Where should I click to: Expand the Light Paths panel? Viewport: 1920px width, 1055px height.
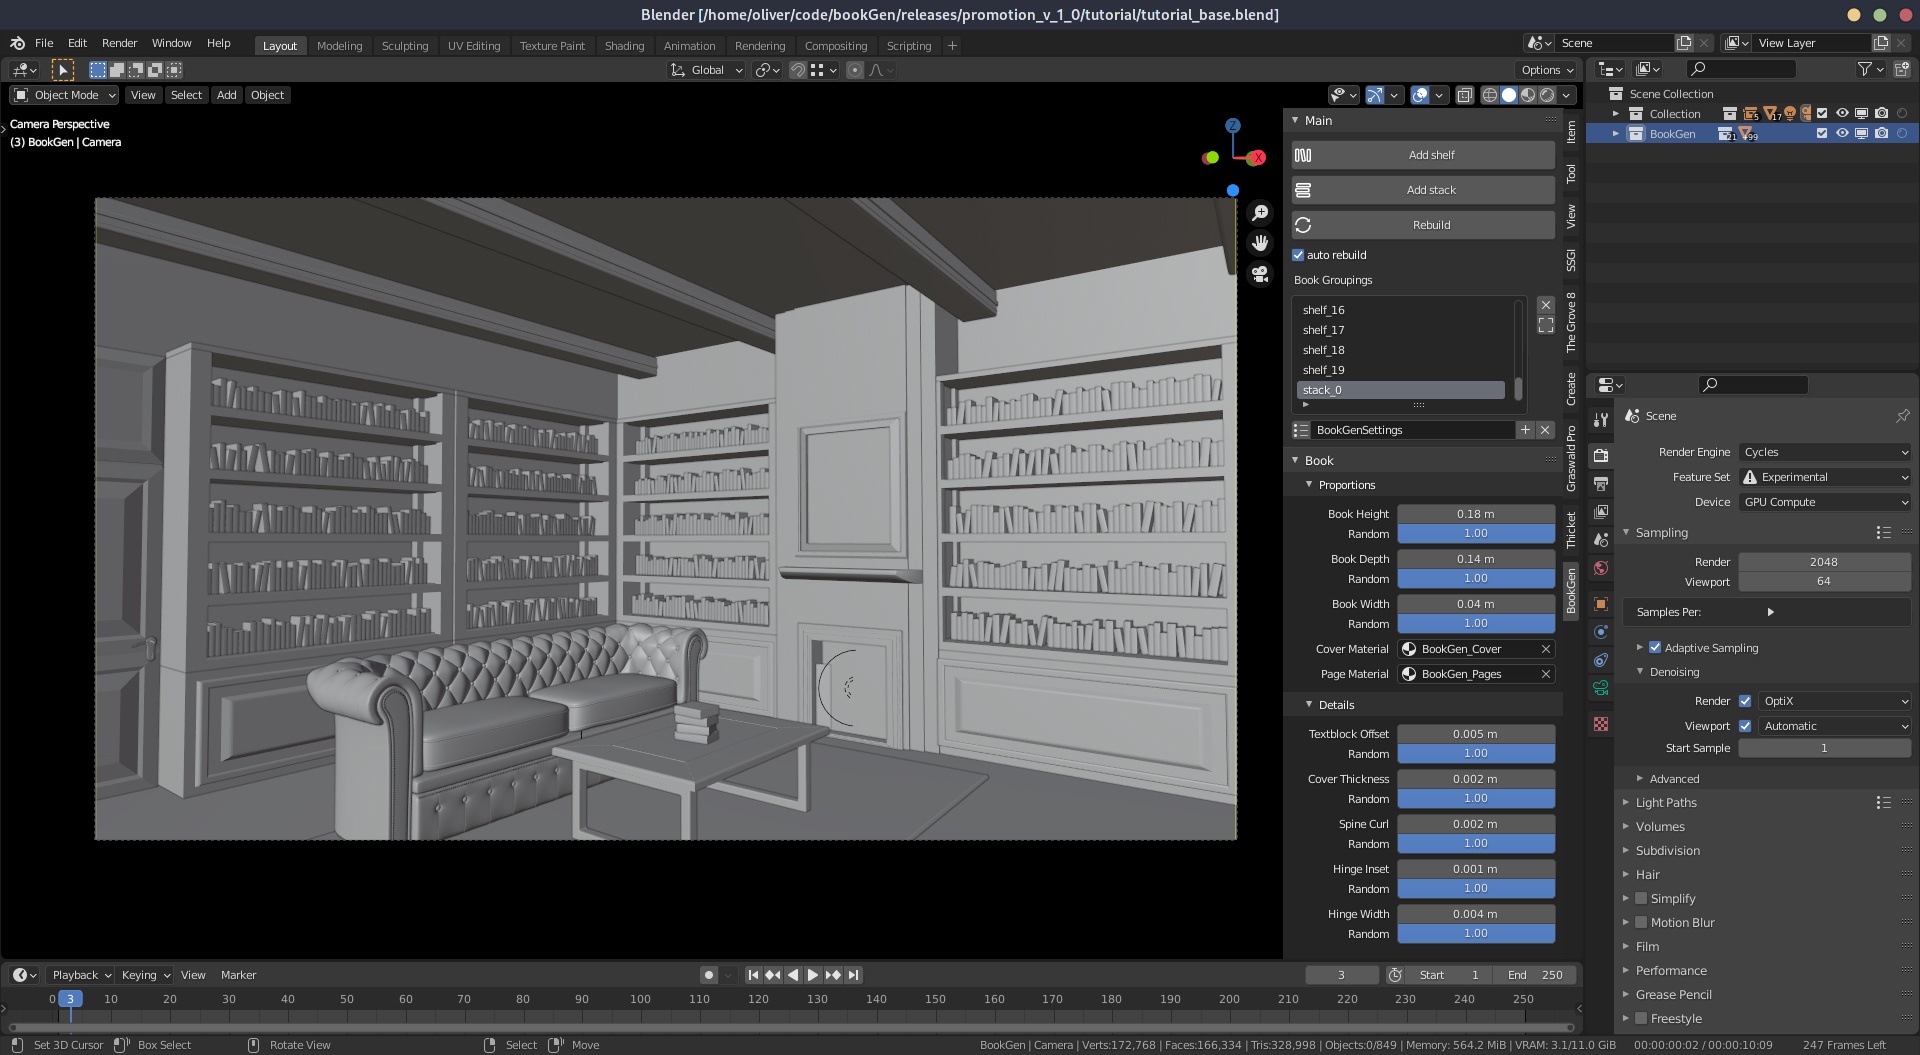pyautogui.click(x=1665, y=803)
